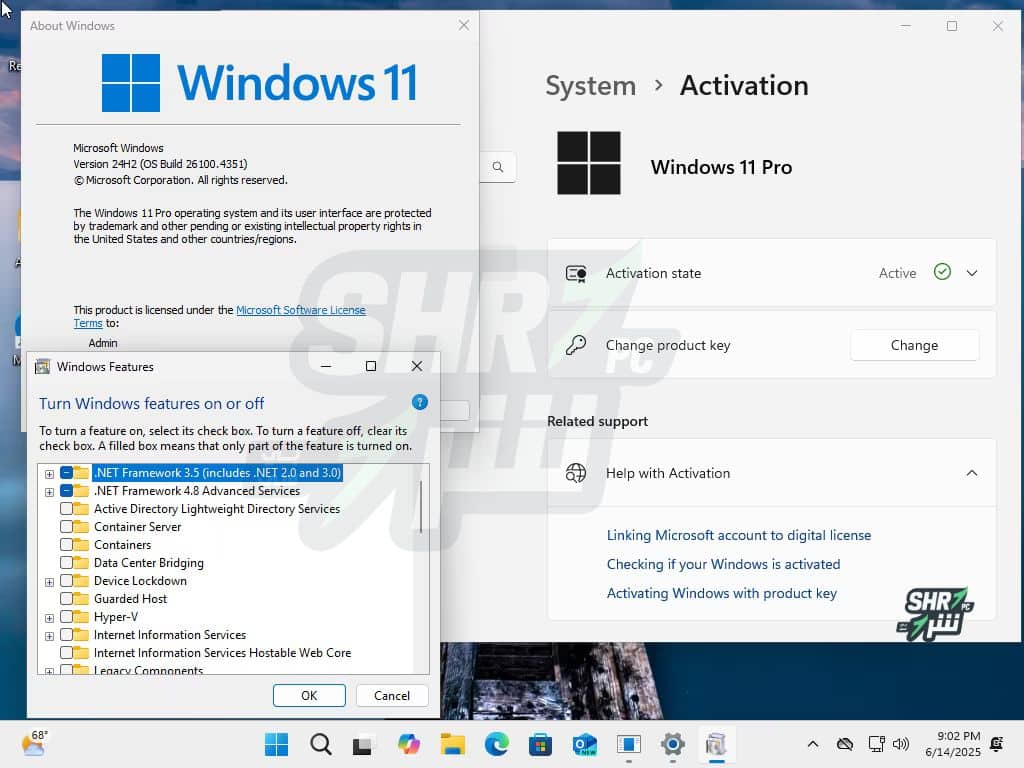The width and height of the screenshot is (1024, 768).
Task: Click OK in Windows Features dialog
Action: point(309,696)
